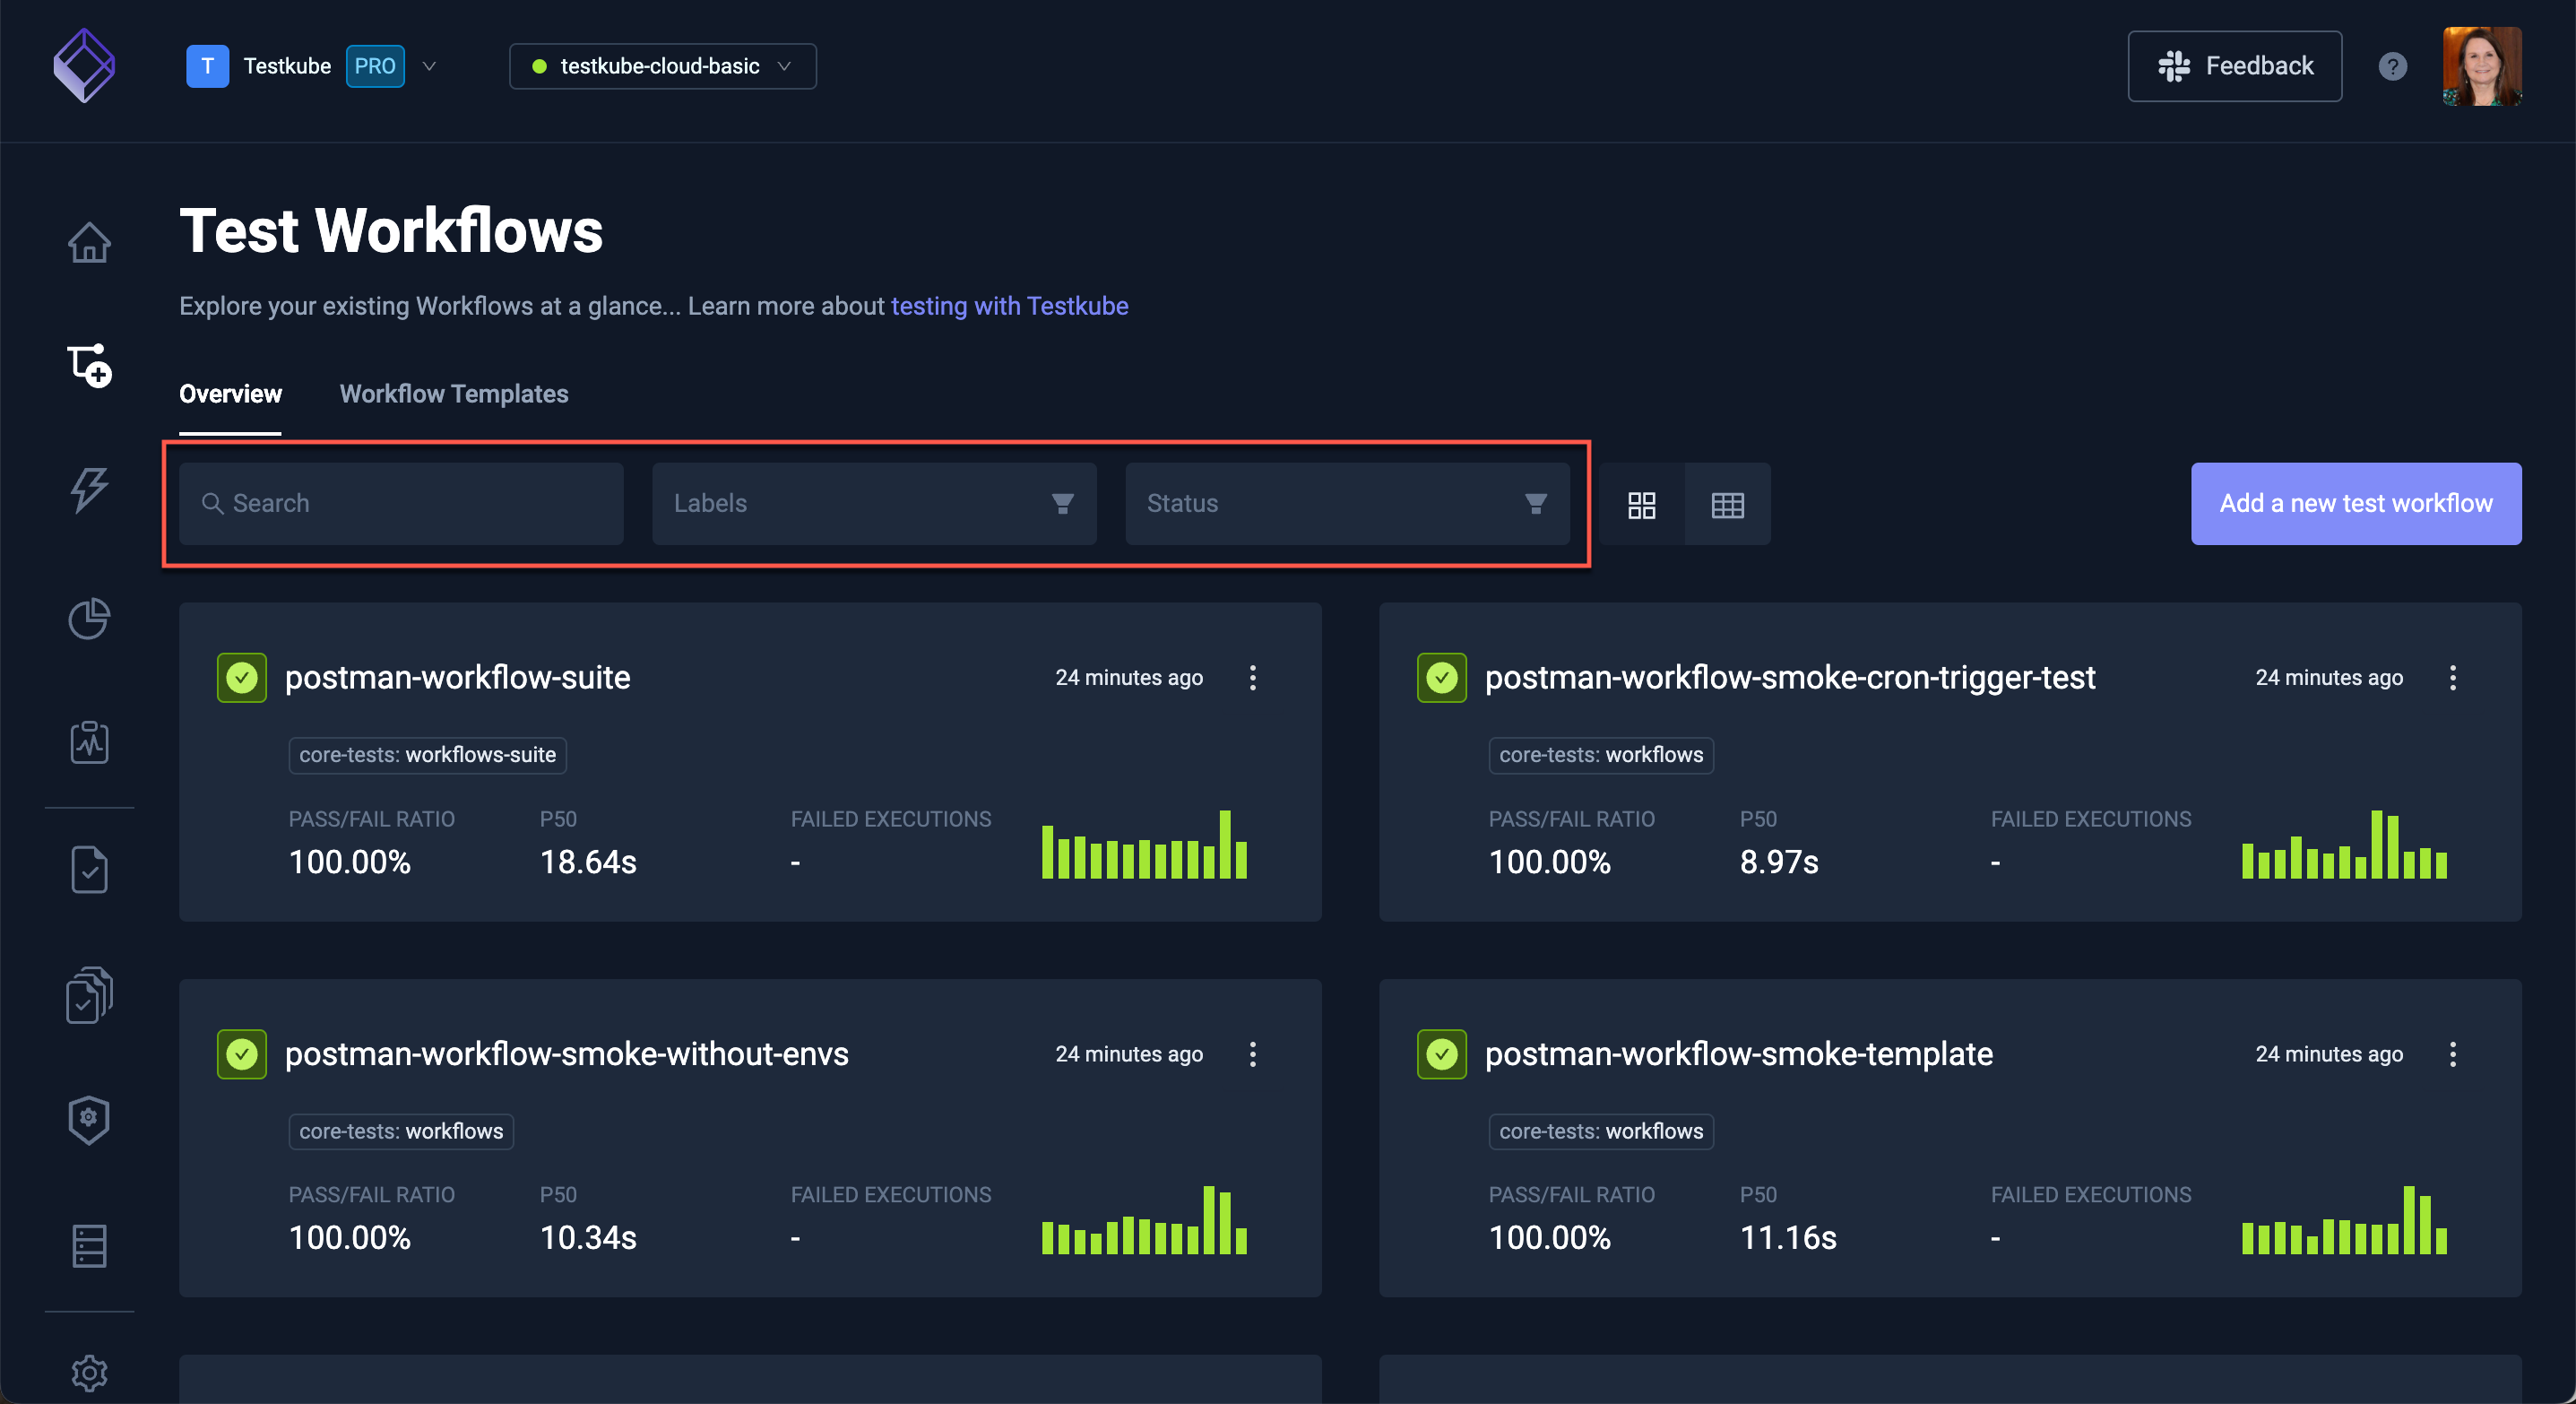Viewport: 2576px width, 1404px height.
Task: Open options menu for postman-workflow-suite
Action: click(1253, 678)
